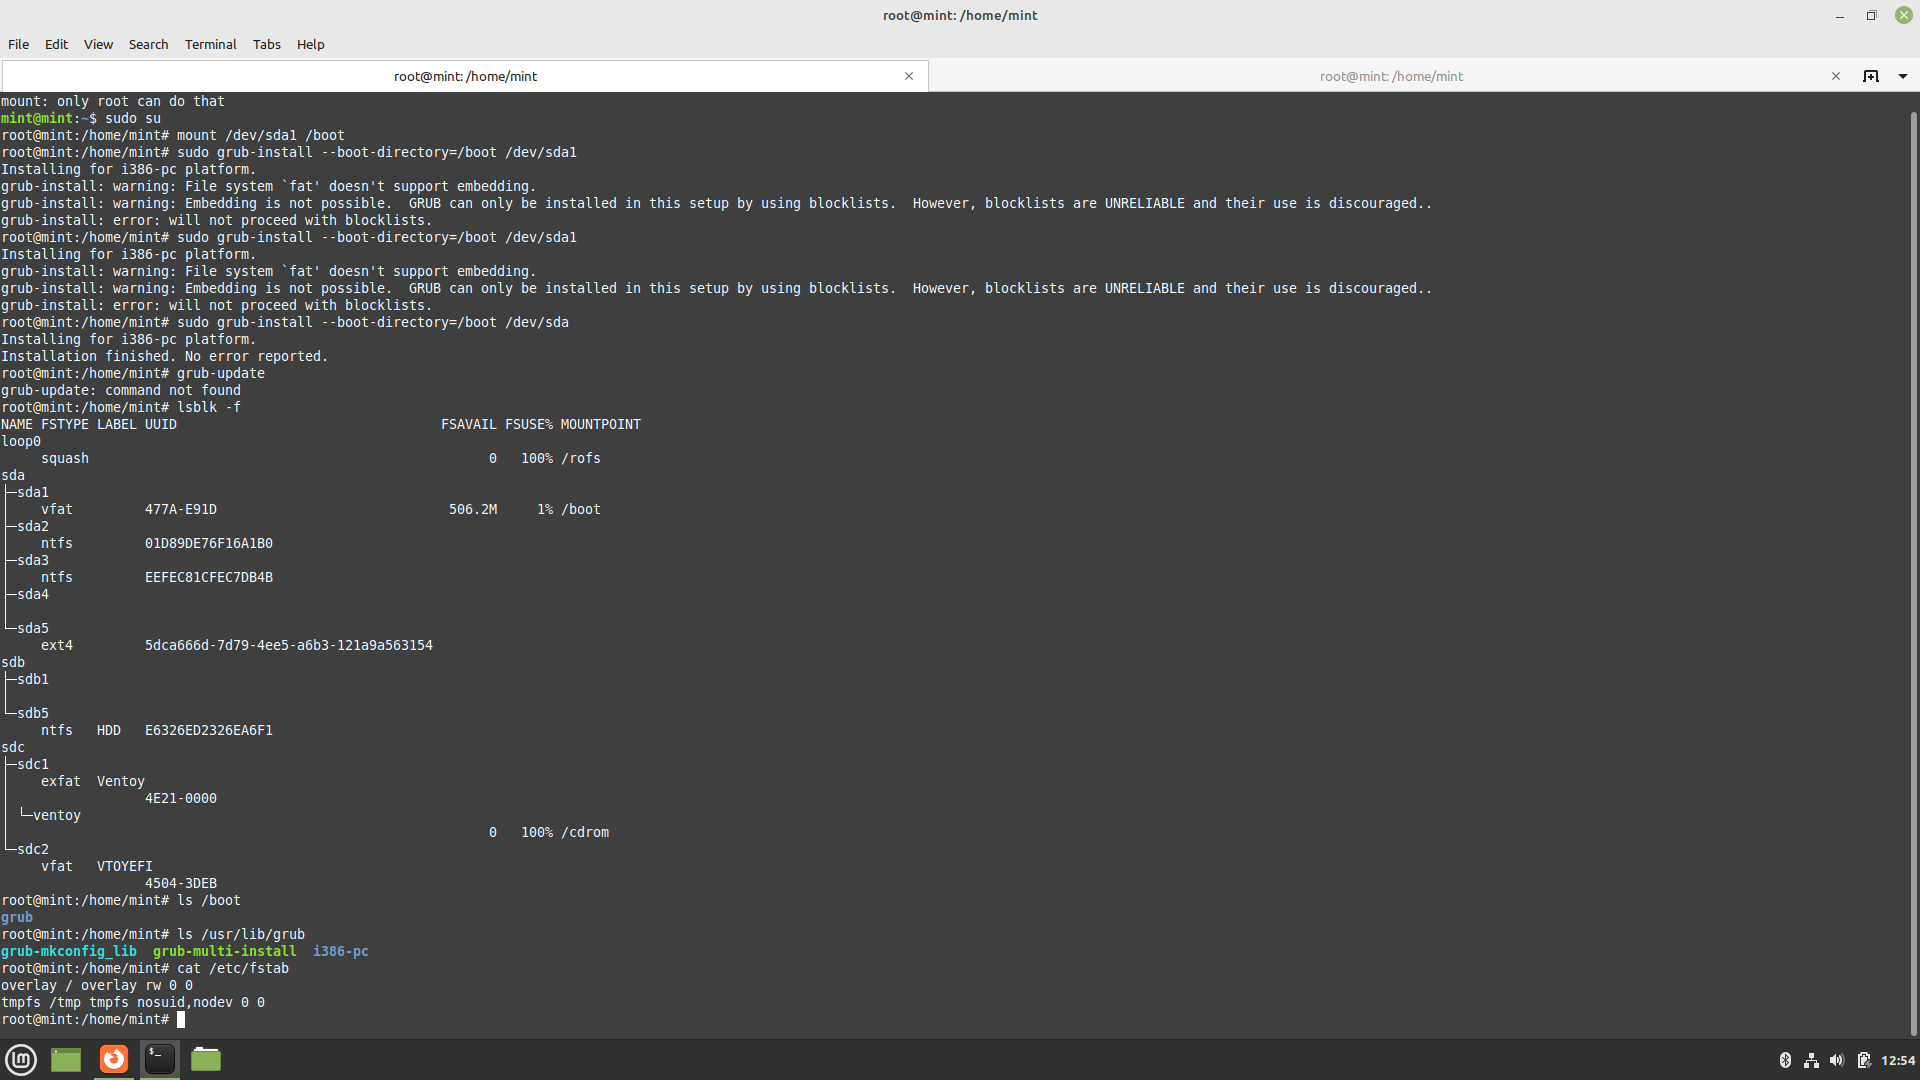1920x1080 pixels.
Task: Click the show desktop icon in taskbar
Action: point(66,1059)
